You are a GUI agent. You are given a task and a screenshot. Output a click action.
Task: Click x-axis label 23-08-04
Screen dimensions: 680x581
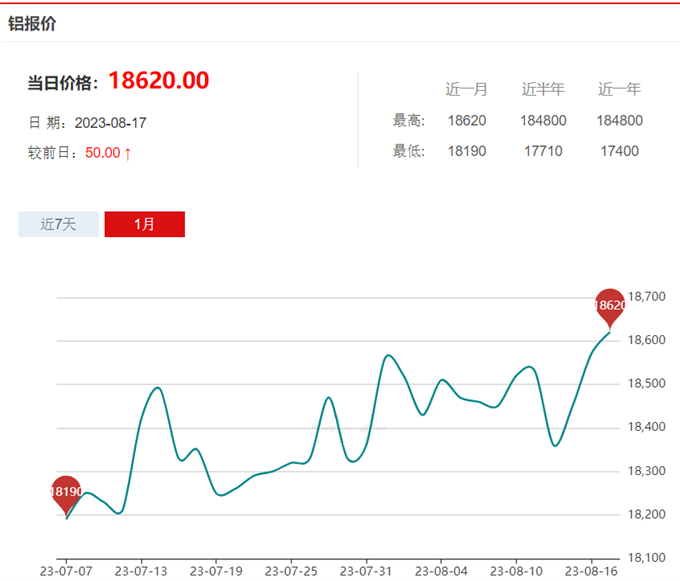[441, 571]
